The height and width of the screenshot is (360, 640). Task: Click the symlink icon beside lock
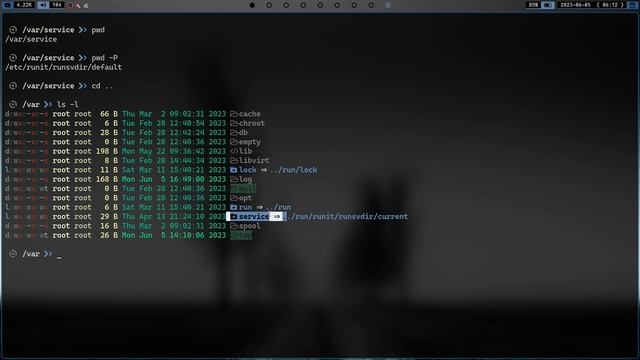coord(233,170)
